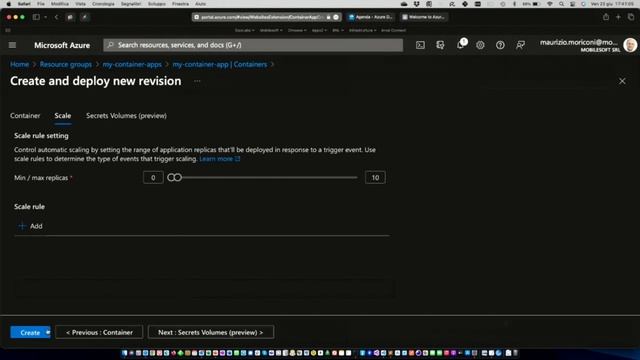Click the min replicas field showing 0
Image resolution: width=640 pixels, height=360 pixels.
click(x=153, y=178)
